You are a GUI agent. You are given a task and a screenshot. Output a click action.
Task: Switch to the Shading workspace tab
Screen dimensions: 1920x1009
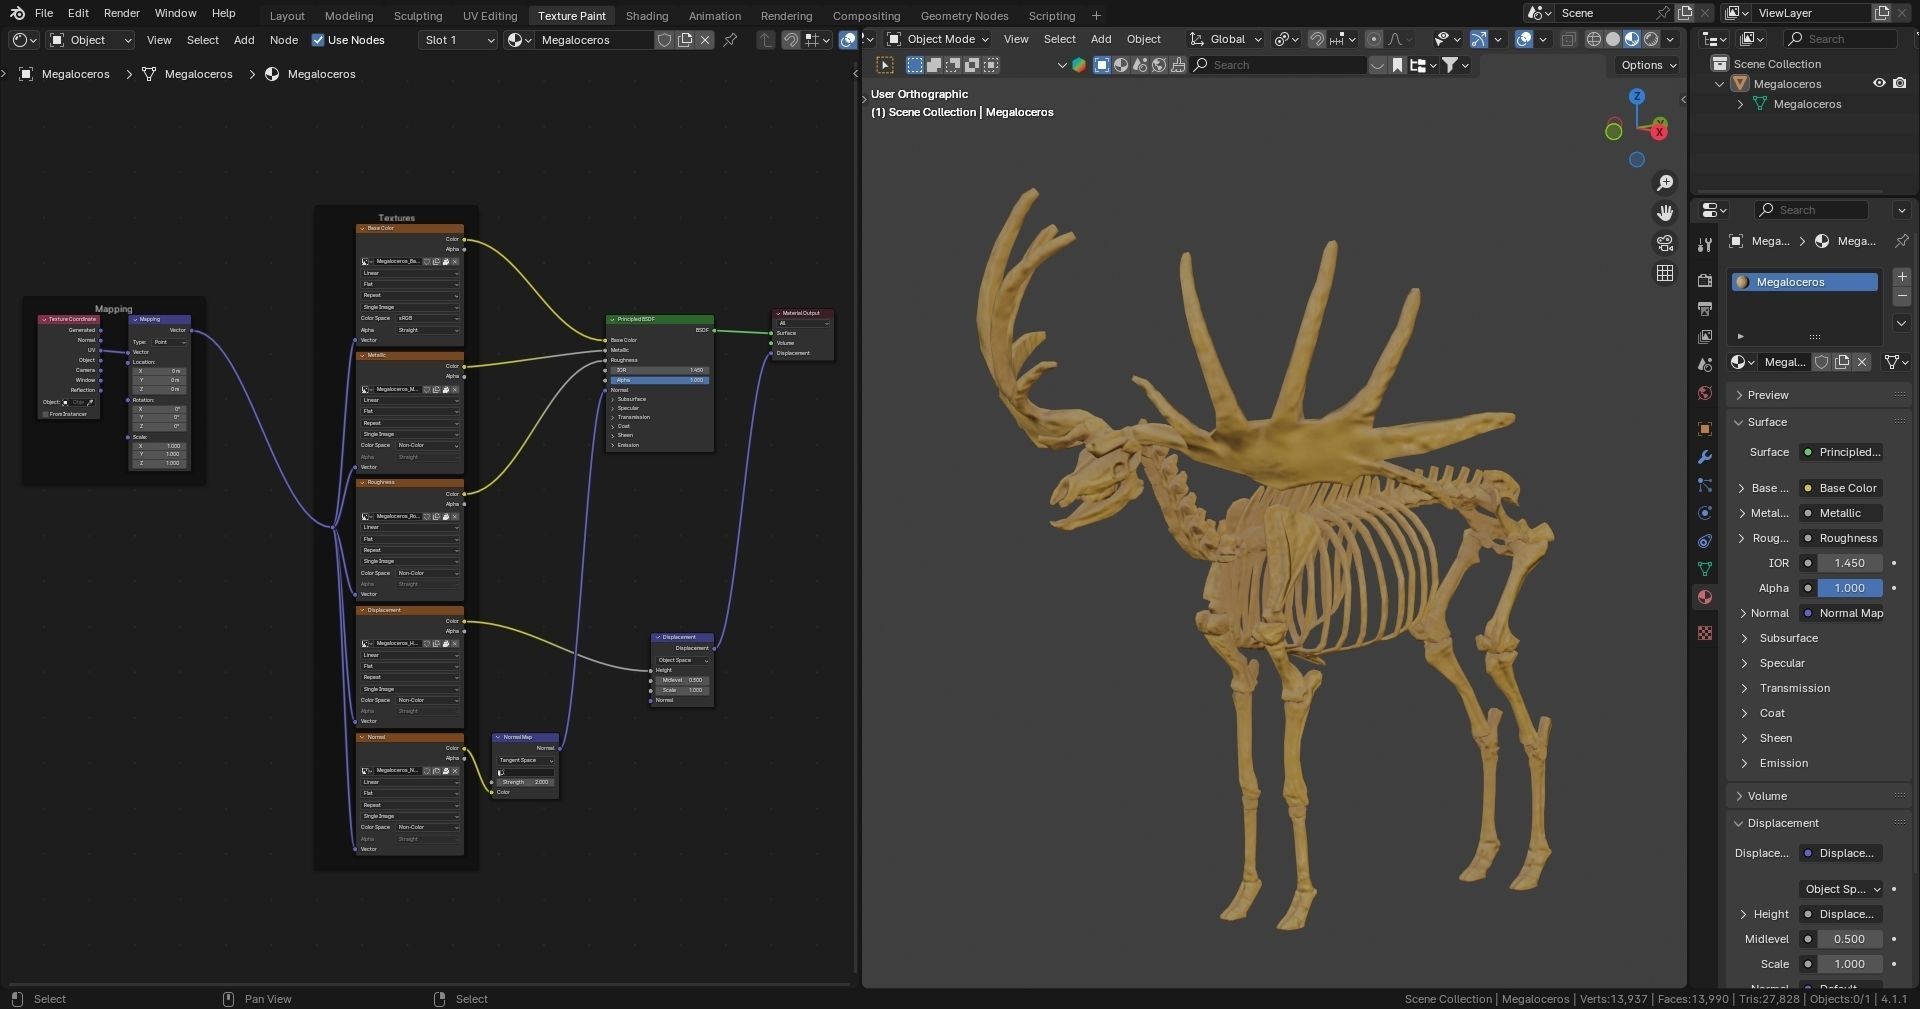647,15
